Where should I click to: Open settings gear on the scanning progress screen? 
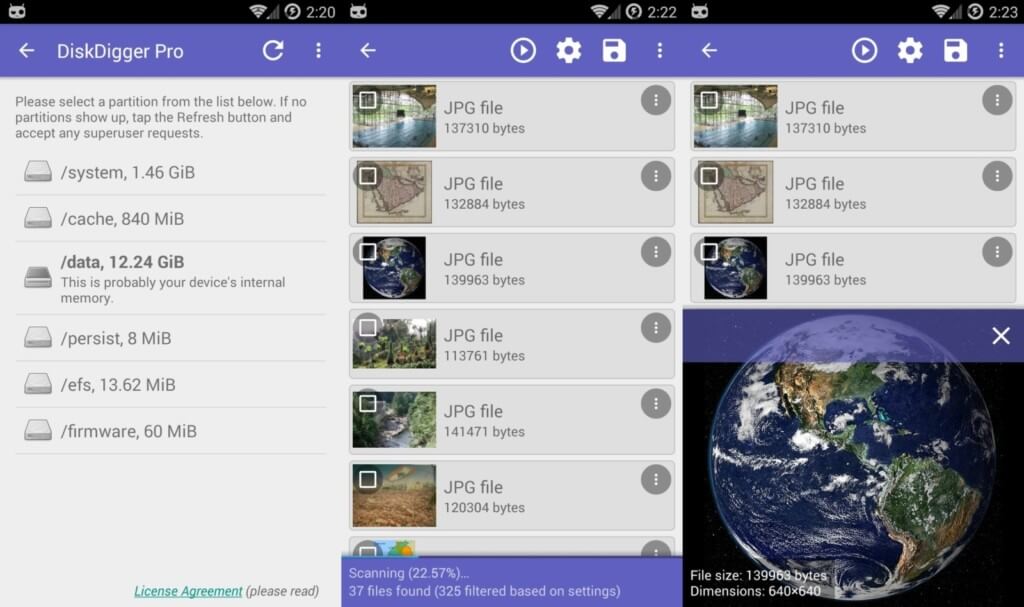[568, 51]
